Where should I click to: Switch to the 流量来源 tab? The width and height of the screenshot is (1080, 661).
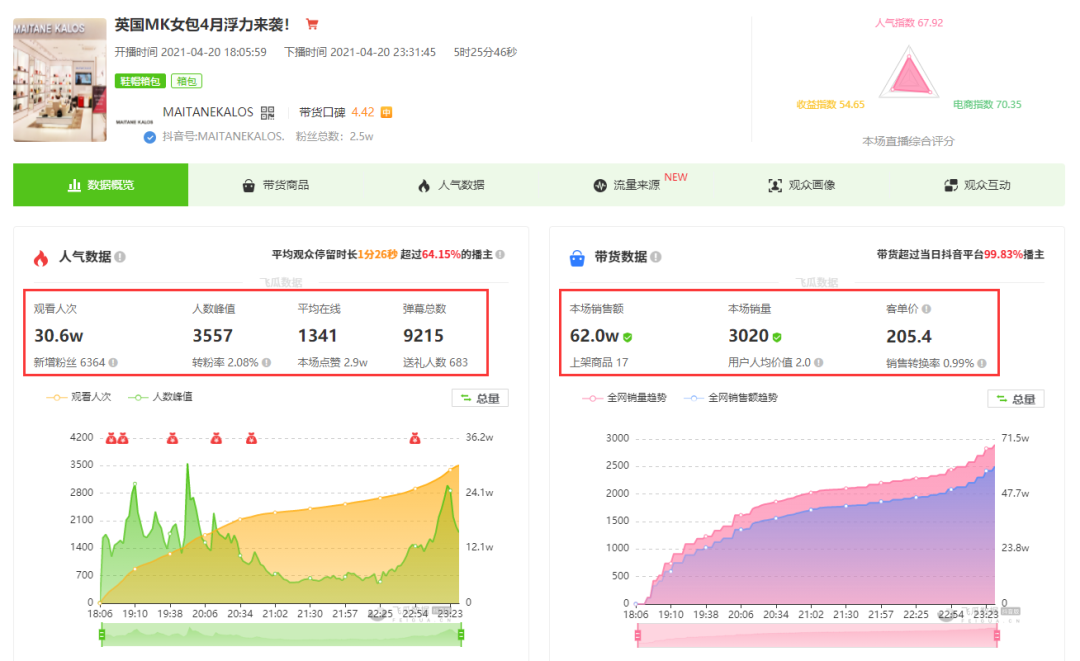[627, 185]
